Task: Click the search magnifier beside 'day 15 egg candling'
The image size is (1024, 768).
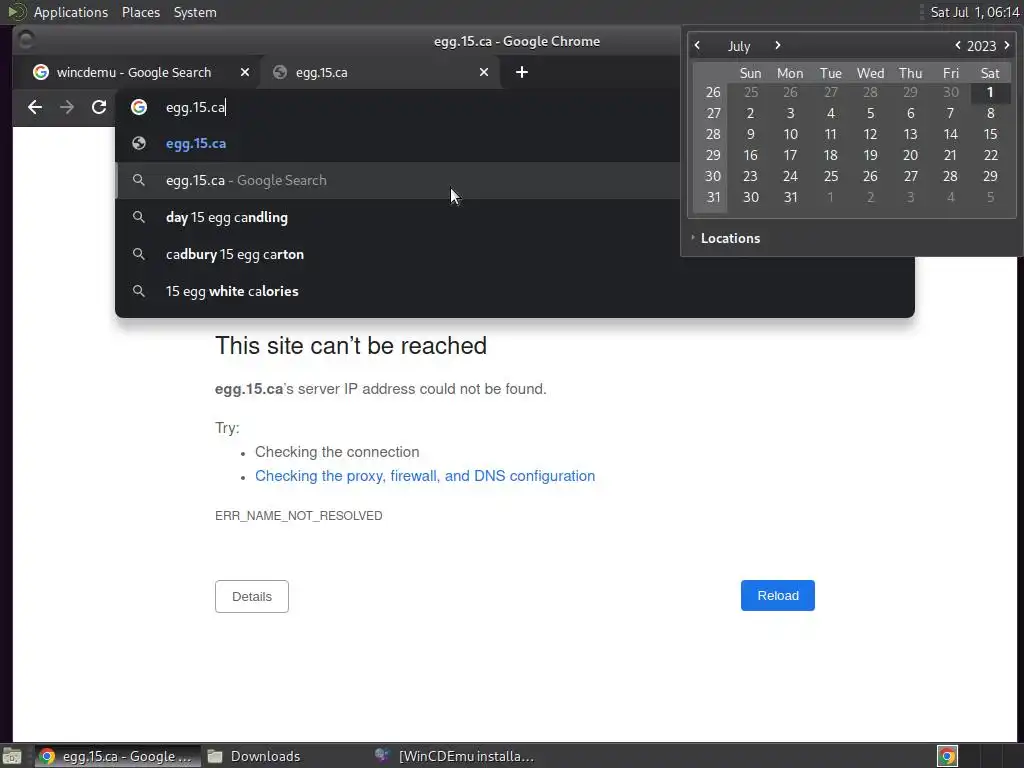Action: pyautogui.click(x=138, y=217)
